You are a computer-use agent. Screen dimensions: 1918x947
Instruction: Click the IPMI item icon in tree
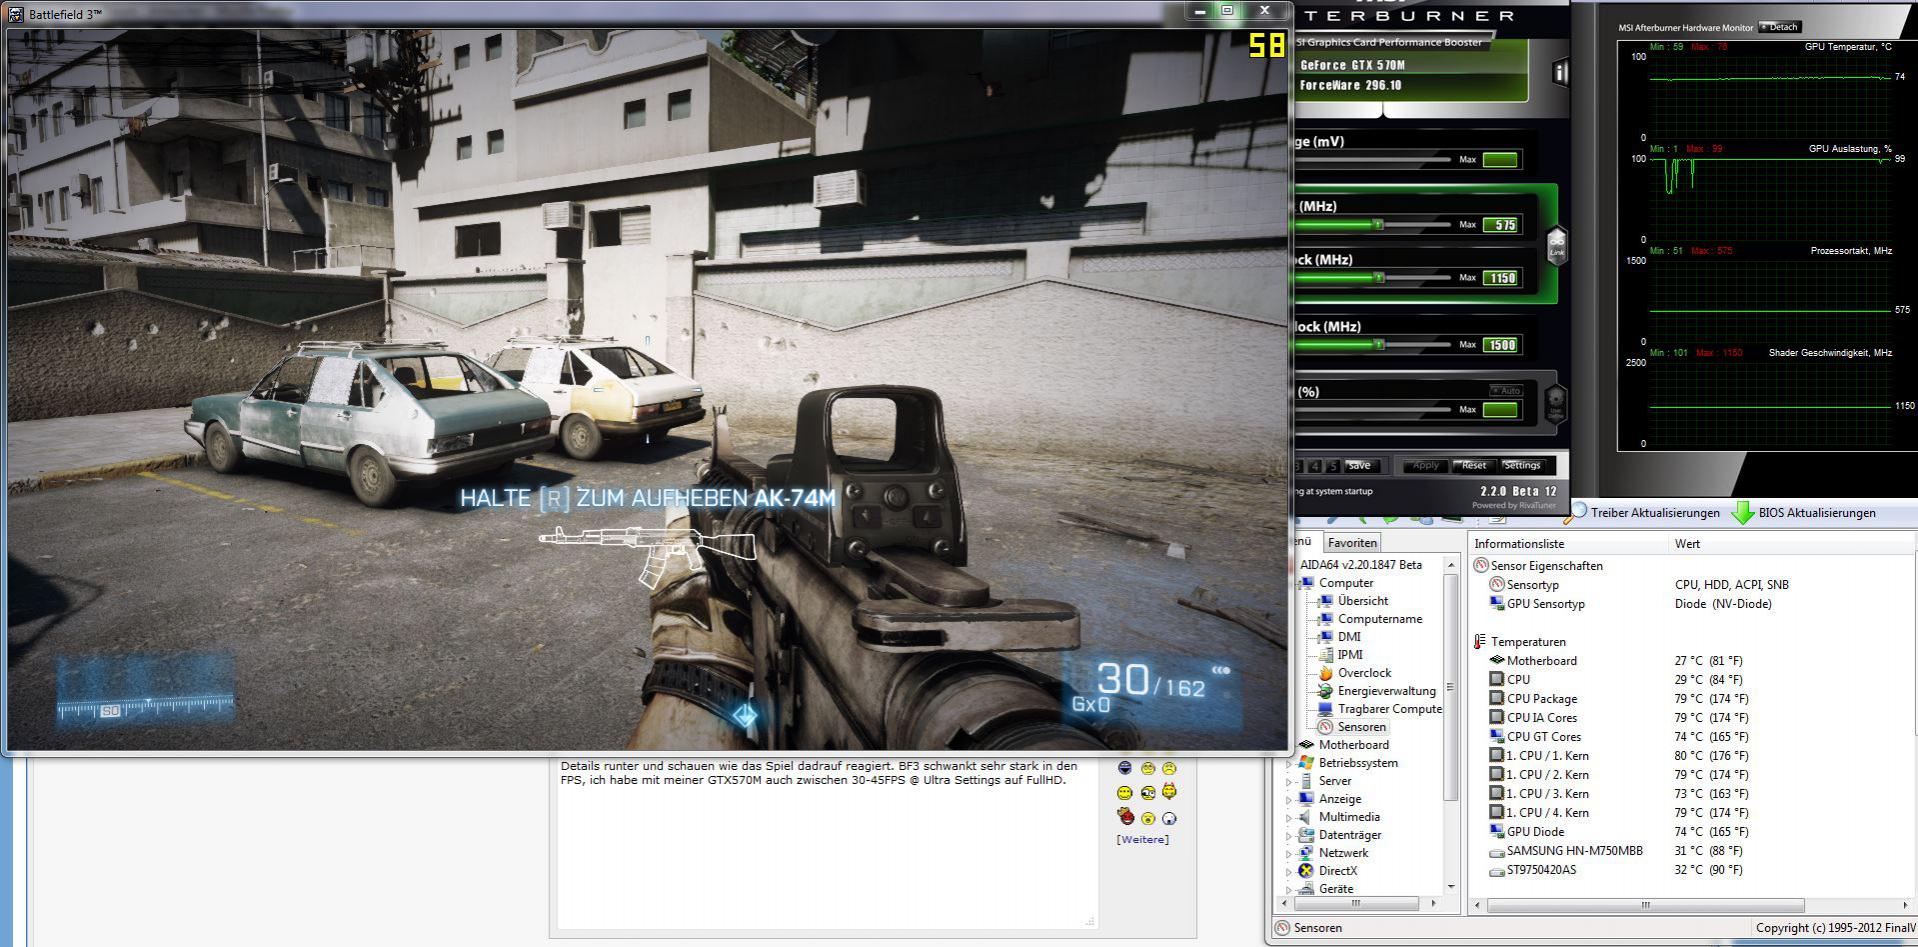(1325, 655)
